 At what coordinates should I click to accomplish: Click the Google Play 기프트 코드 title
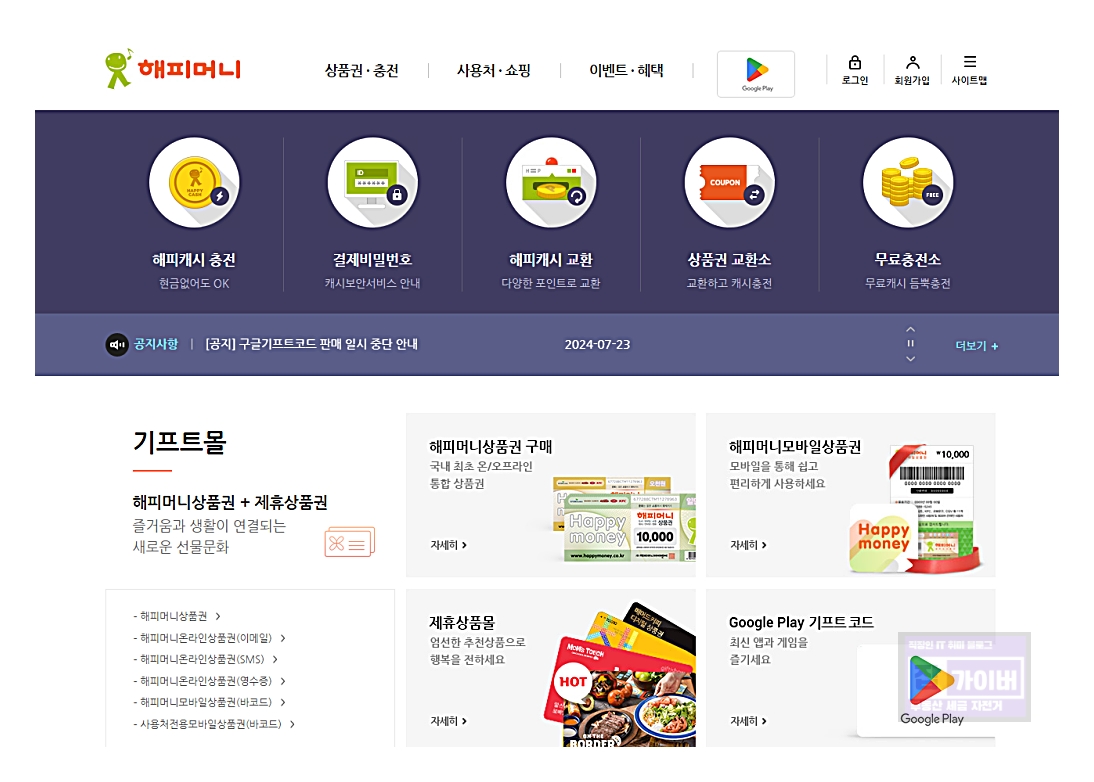[x=801, y=622]
